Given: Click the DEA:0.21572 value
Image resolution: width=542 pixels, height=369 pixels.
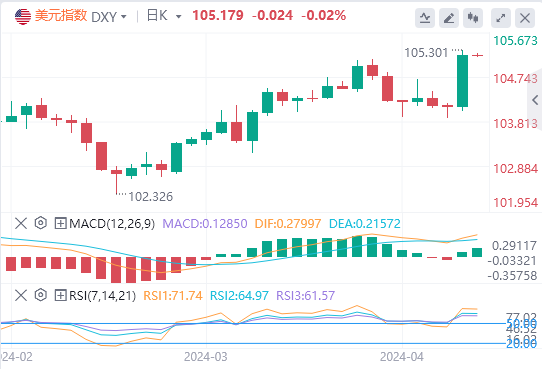Looking at the screenshot, I should point(365,224).
